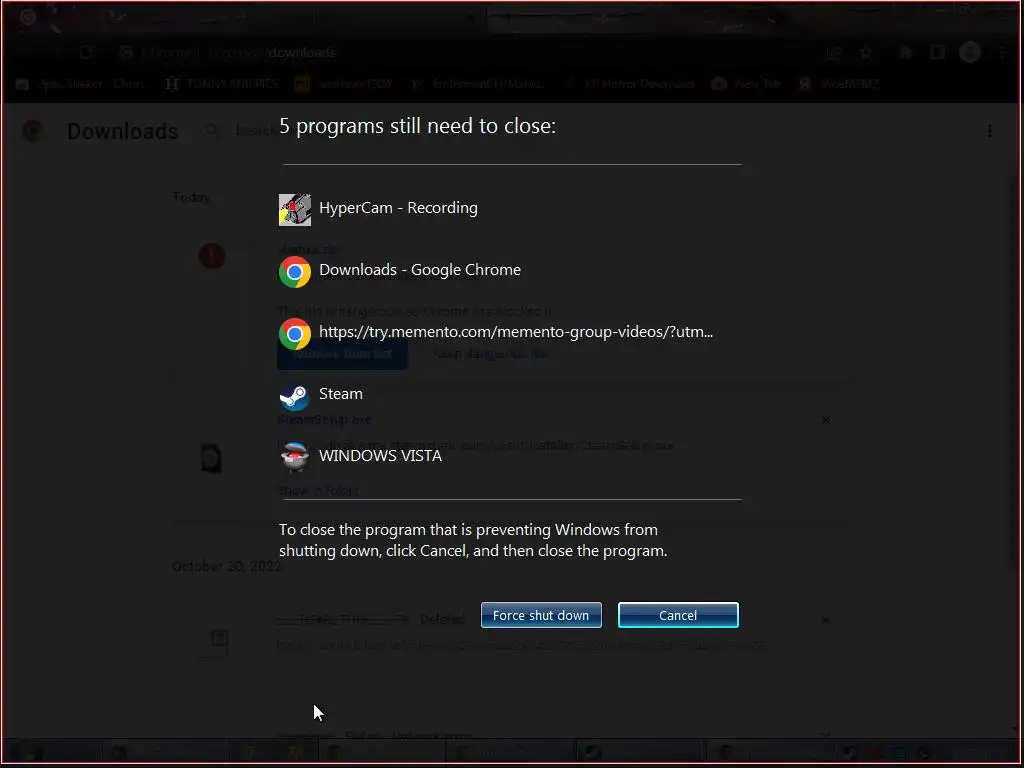Open 'New Tab' bookmark in dimmed Chrome
Viewport: 1024px width, 768px height.
click(x=746, y=84)
